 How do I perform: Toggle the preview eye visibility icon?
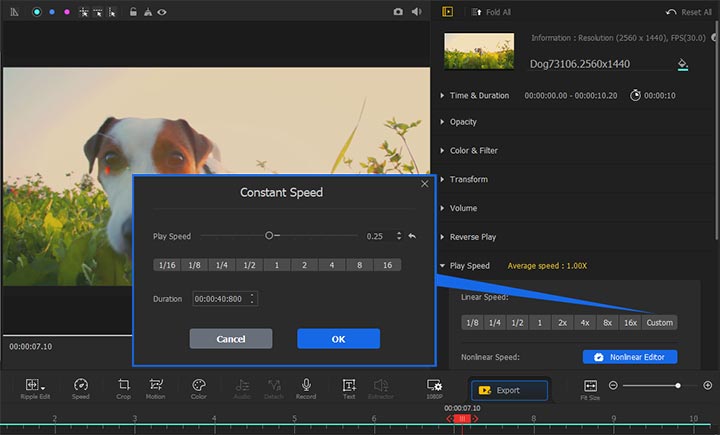162,12
